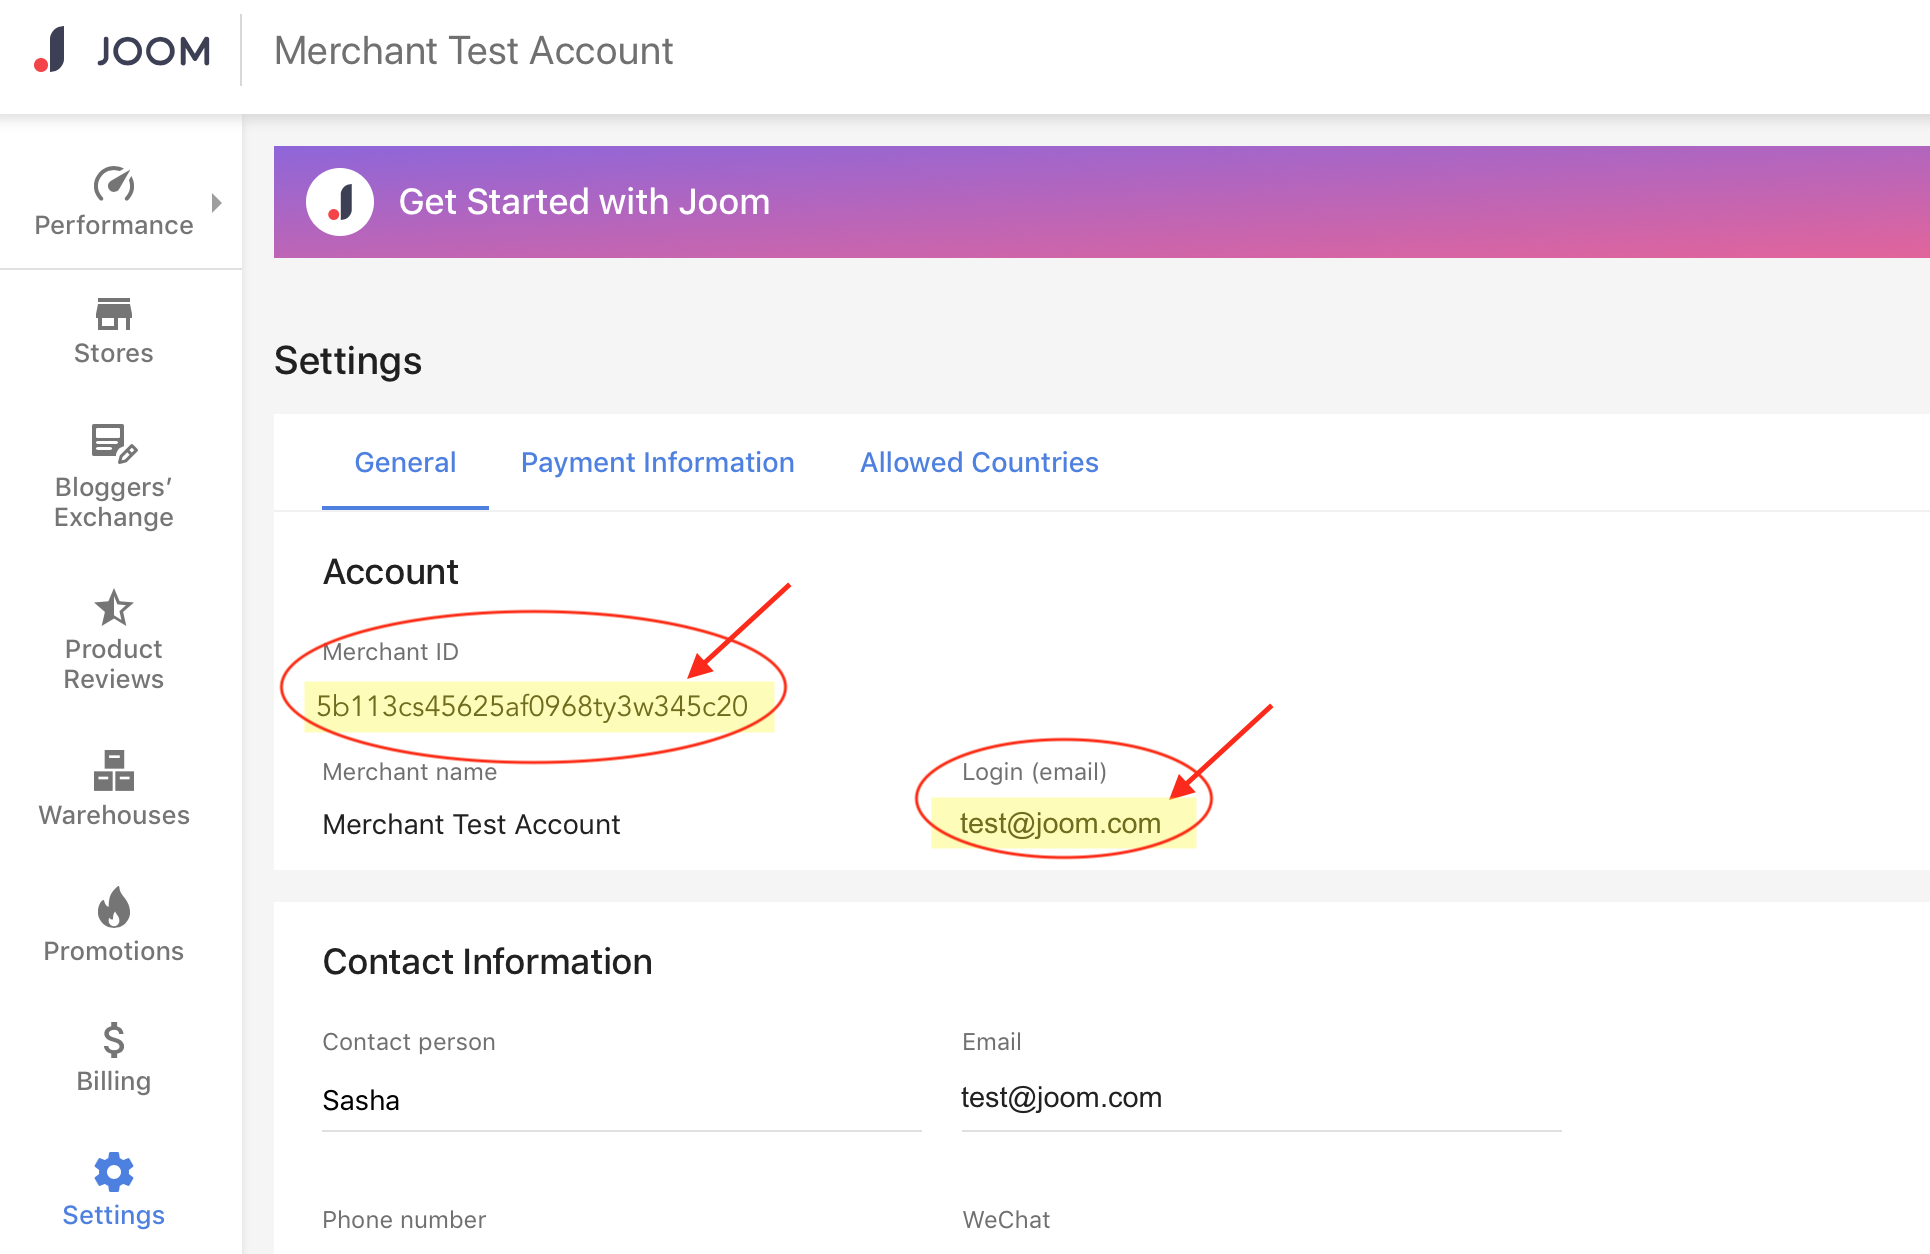The height and width of the screenshot is (1254, 1930).
Task: Open the Get Started with Joom banner
Action: [584, 201]
